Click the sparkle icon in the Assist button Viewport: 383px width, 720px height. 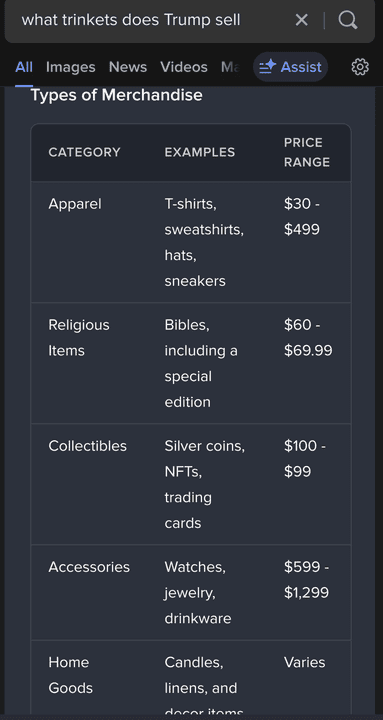(267, 67)
